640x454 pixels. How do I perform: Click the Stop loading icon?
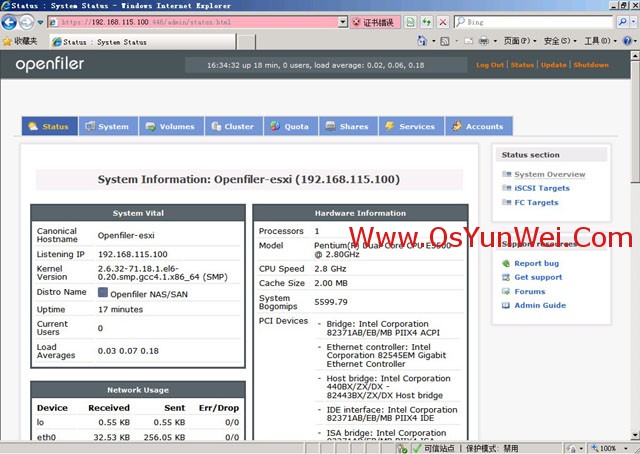click(443, 22)
